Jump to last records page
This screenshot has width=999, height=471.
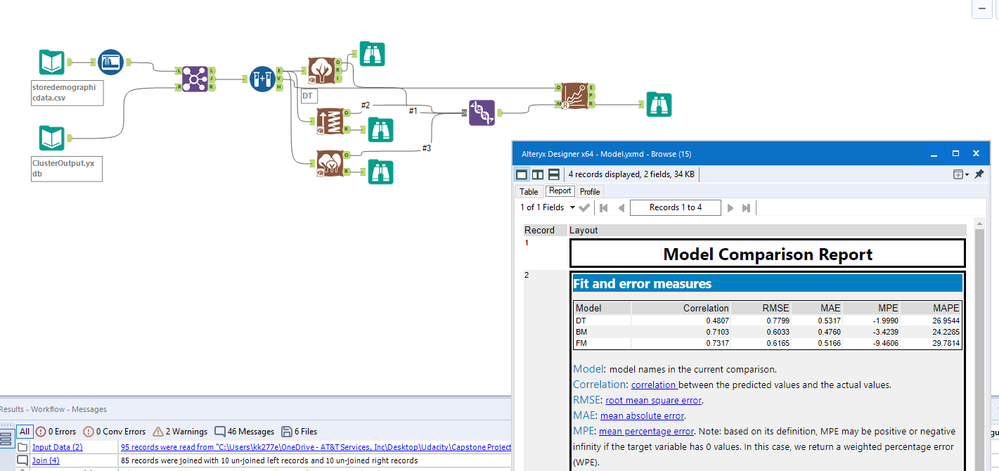[746, 207]
